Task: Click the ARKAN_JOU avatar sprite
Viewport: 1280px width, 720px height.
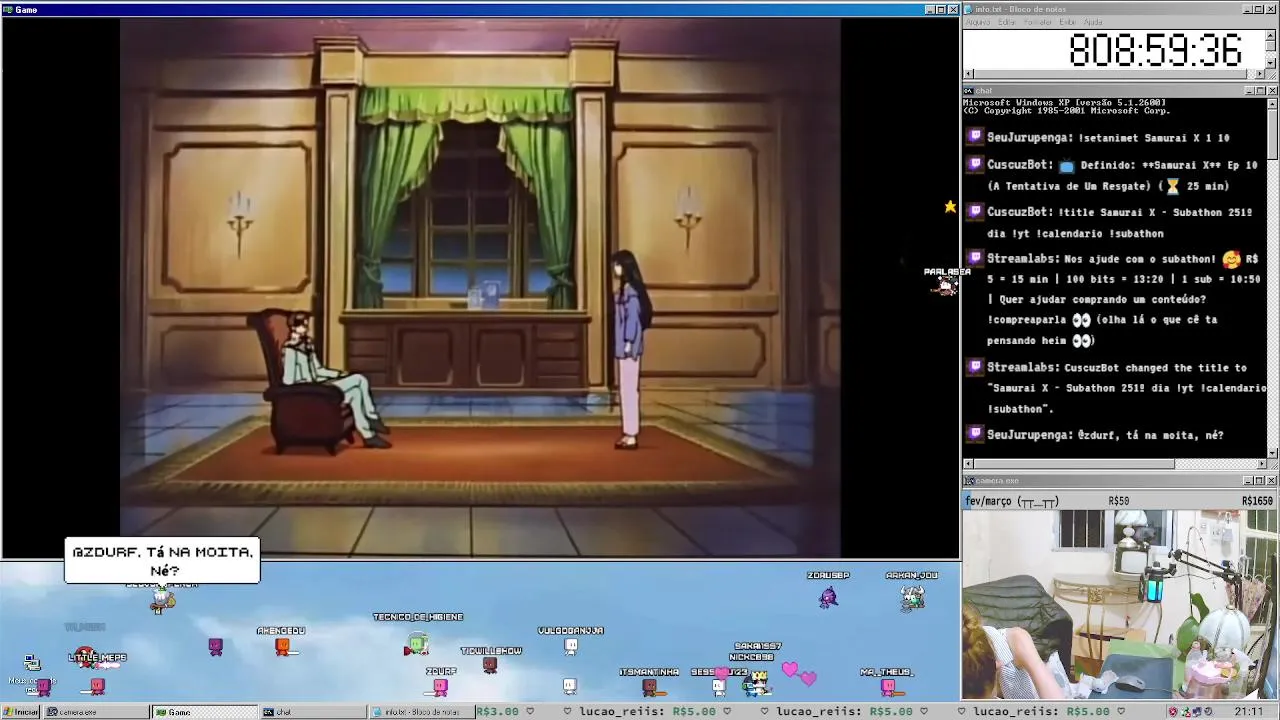Action: pyautogui.click(x=912, y=597)
